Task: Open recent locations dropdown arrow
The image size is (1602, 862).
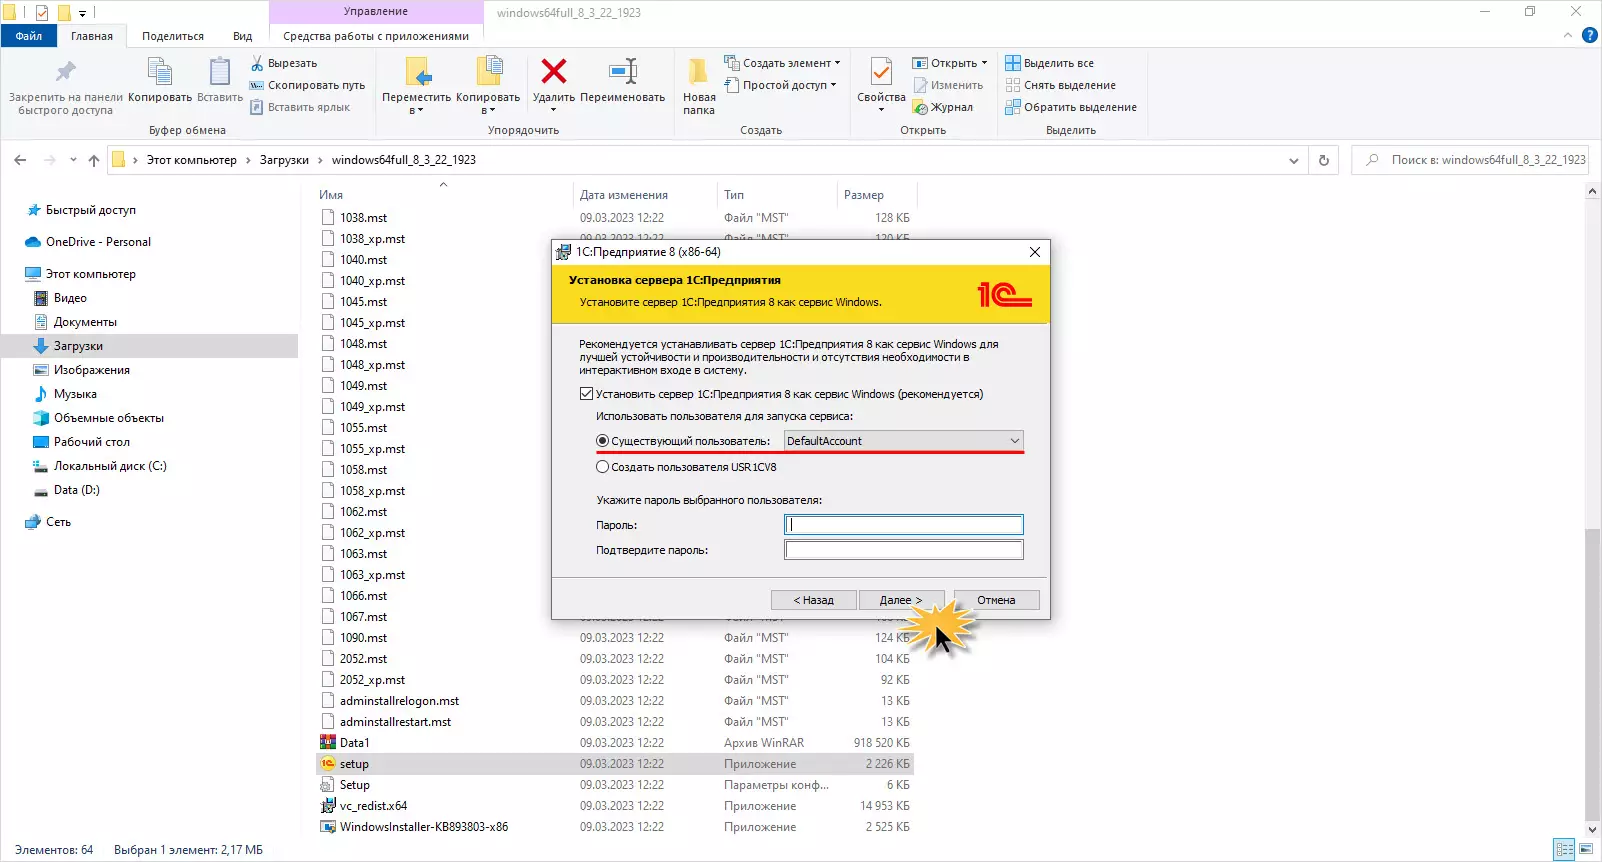Action: click(x=73, y=160)
